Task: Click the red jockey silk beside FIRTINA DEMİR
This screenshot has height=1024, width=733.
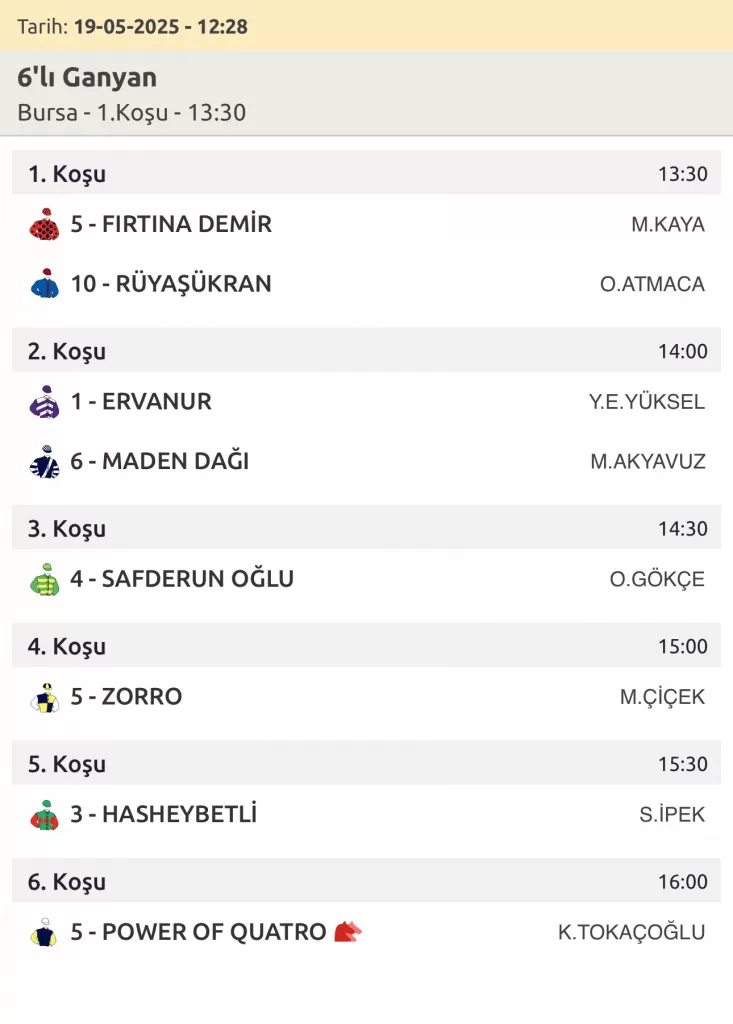Action: click(44, 225)
